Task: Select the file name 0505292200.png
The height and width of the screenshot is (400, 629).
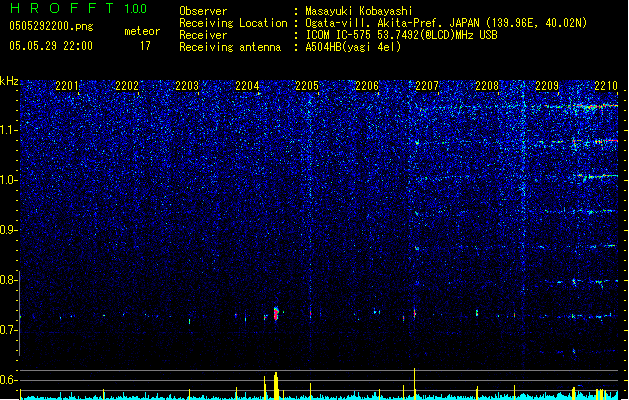Action: coord(51,26)
